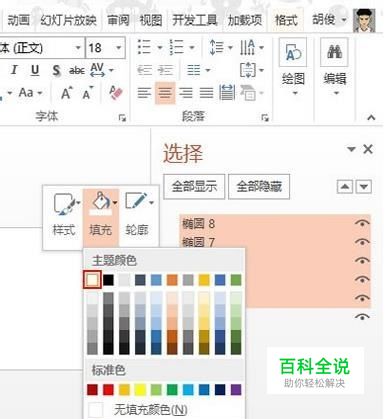
Task: Open align text vertical options
Action: click(x=252, y=70)
